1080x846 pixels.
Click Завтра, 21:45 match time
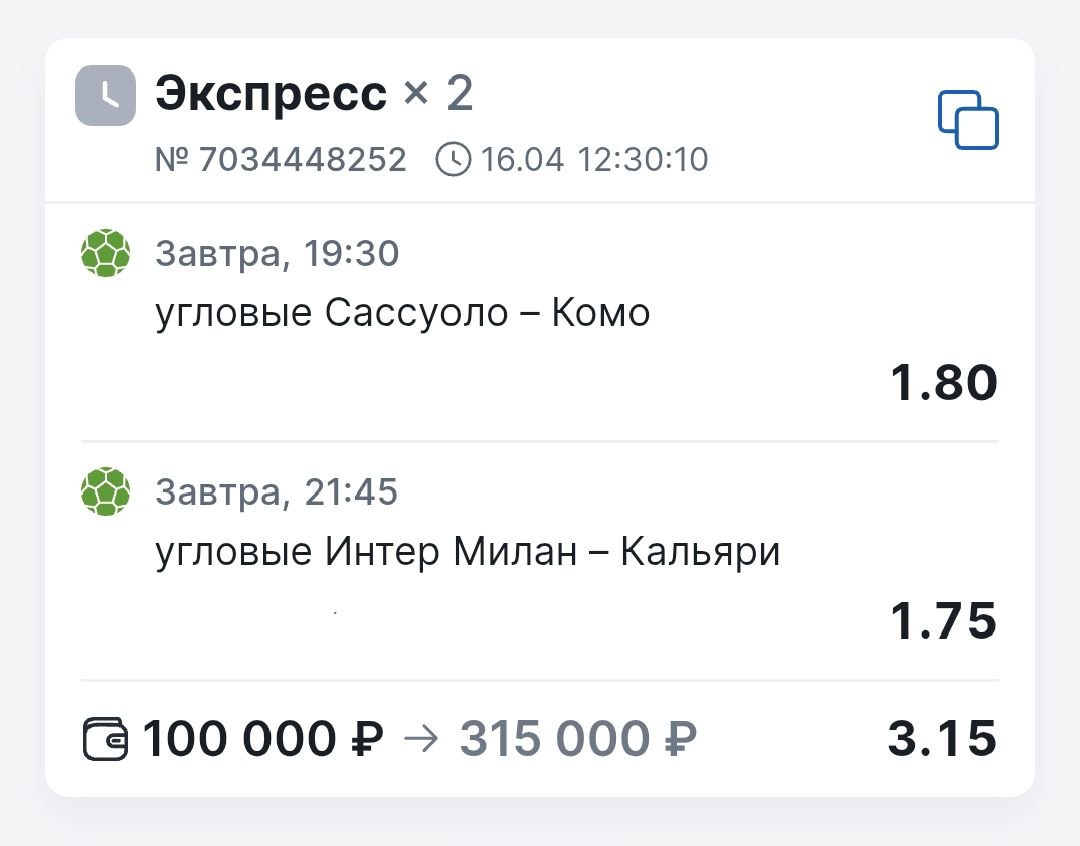[277, 492]
